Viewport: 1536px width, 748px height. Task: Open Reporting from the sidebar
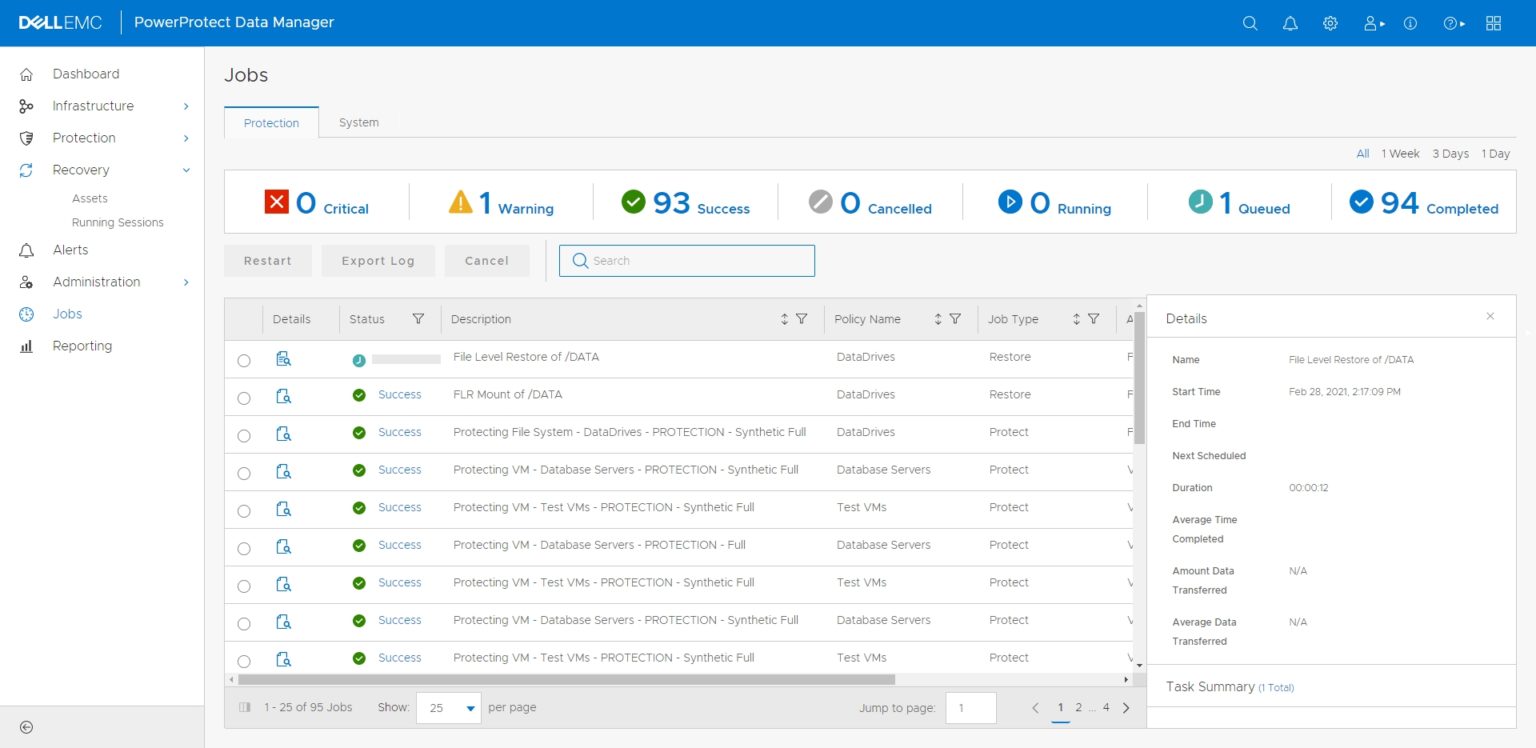point(82,346)
